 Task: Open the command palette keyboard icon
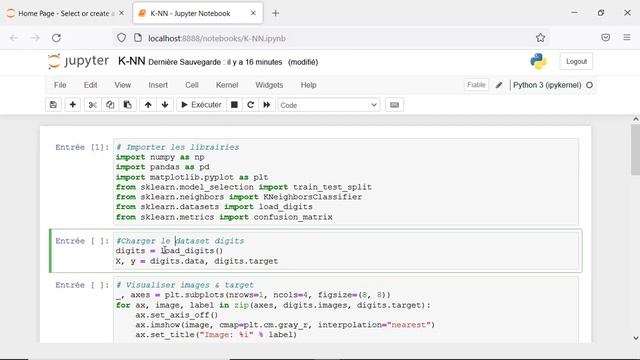tap(394, 105)
